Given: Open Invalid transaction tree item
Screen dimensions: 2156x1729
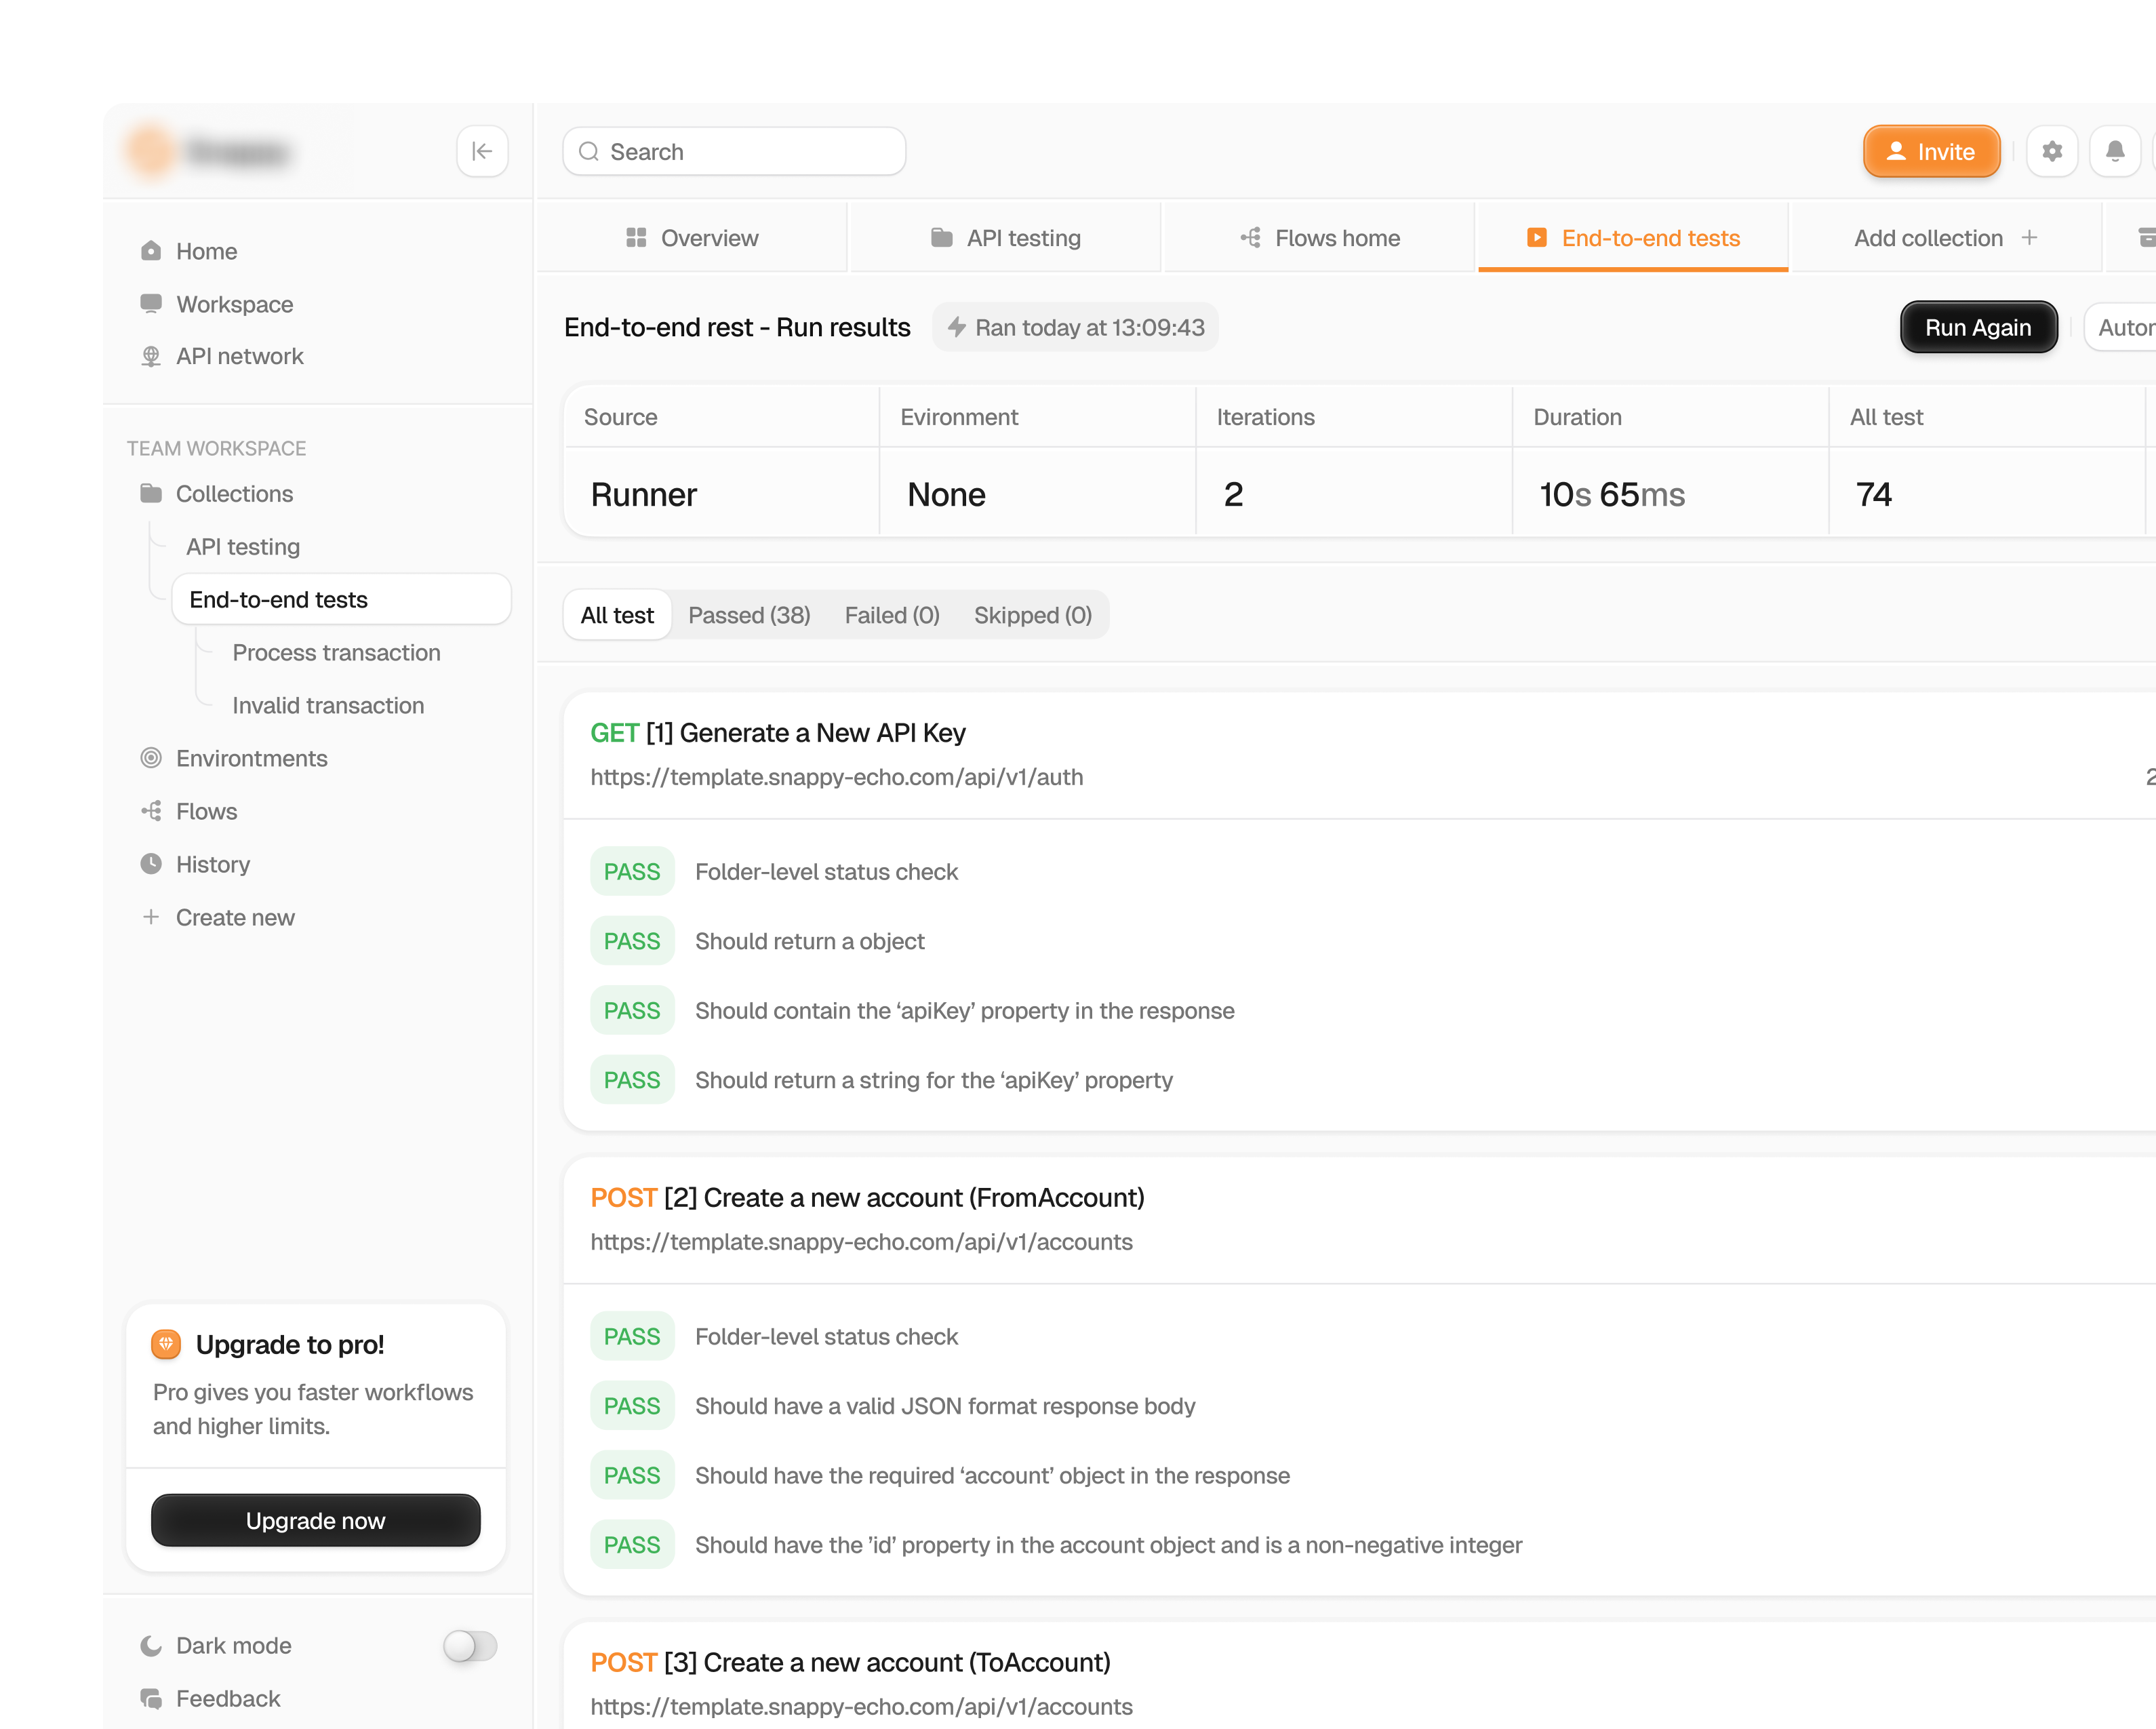Looking at the screenshot, I should click(328, 705).
